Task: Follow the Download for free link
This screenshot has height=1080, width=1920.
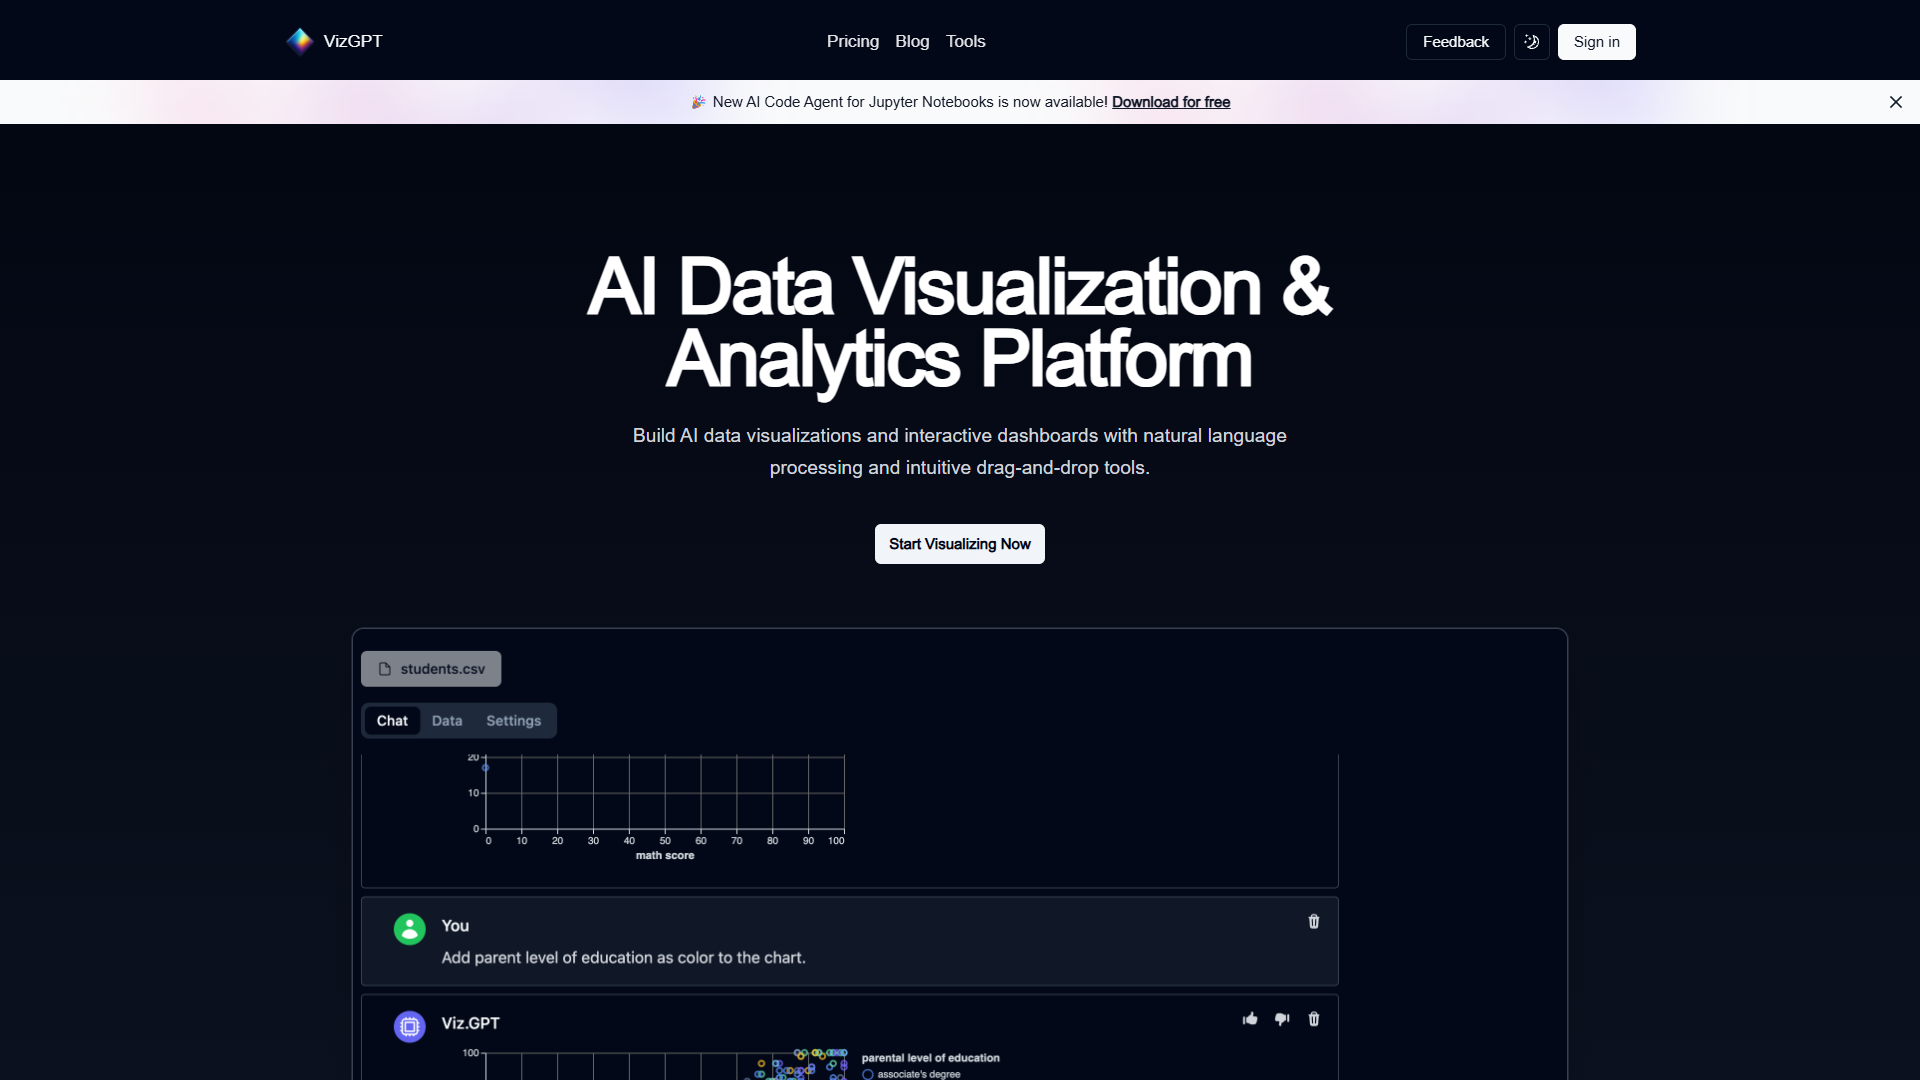Action: (x=1171, y=102)
